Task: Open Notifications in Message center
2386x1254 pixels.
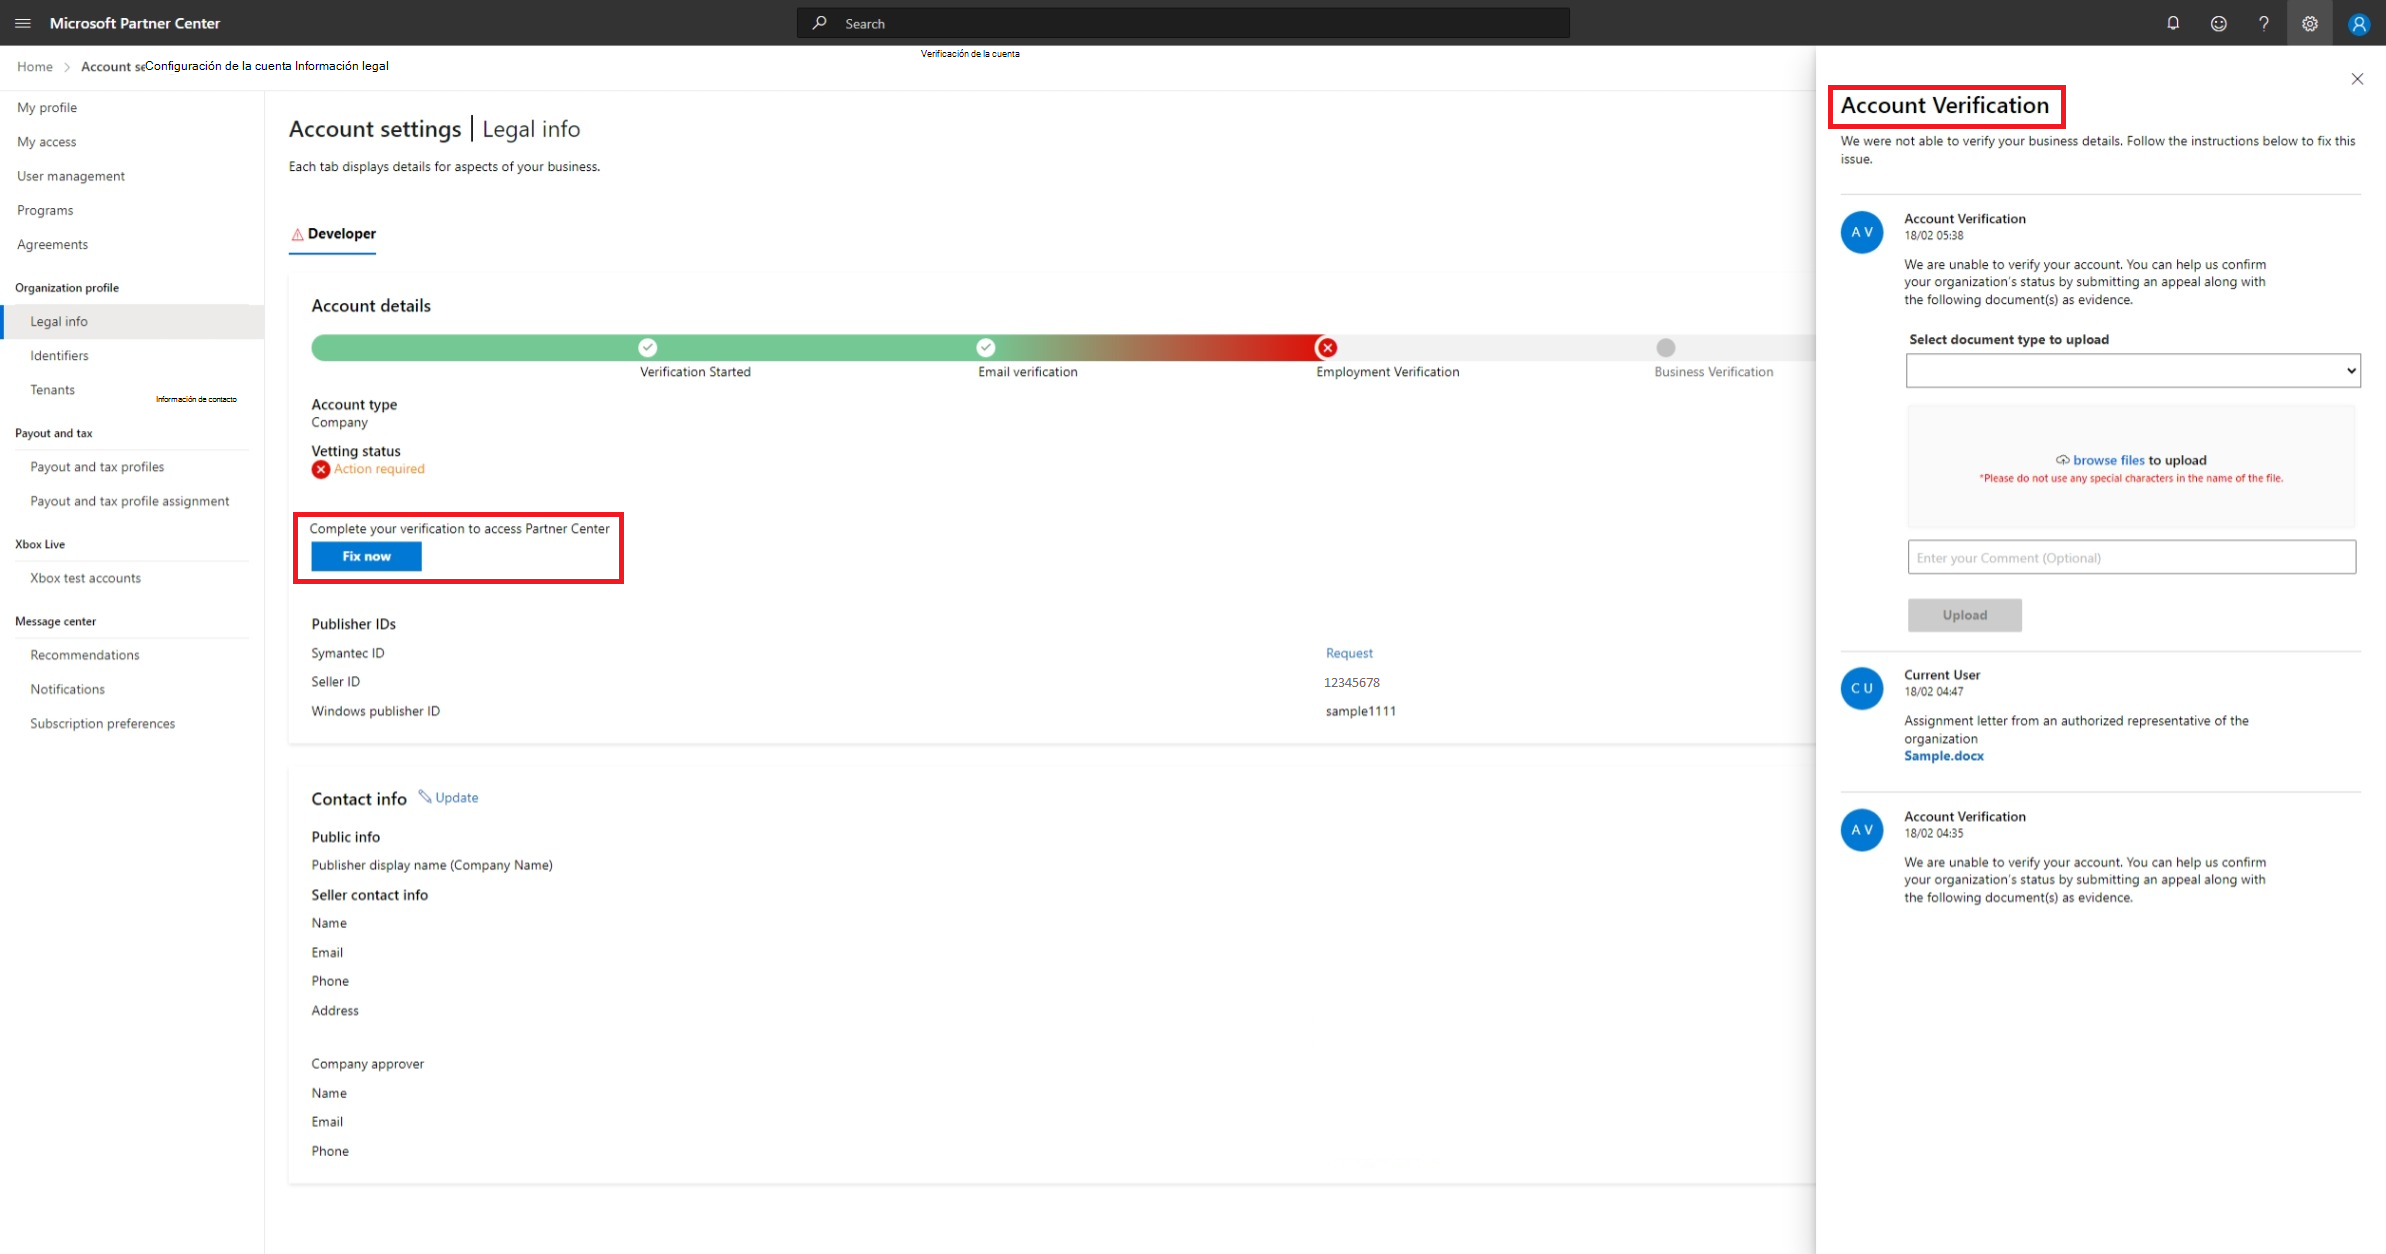Action: click(x=67, y=689)
